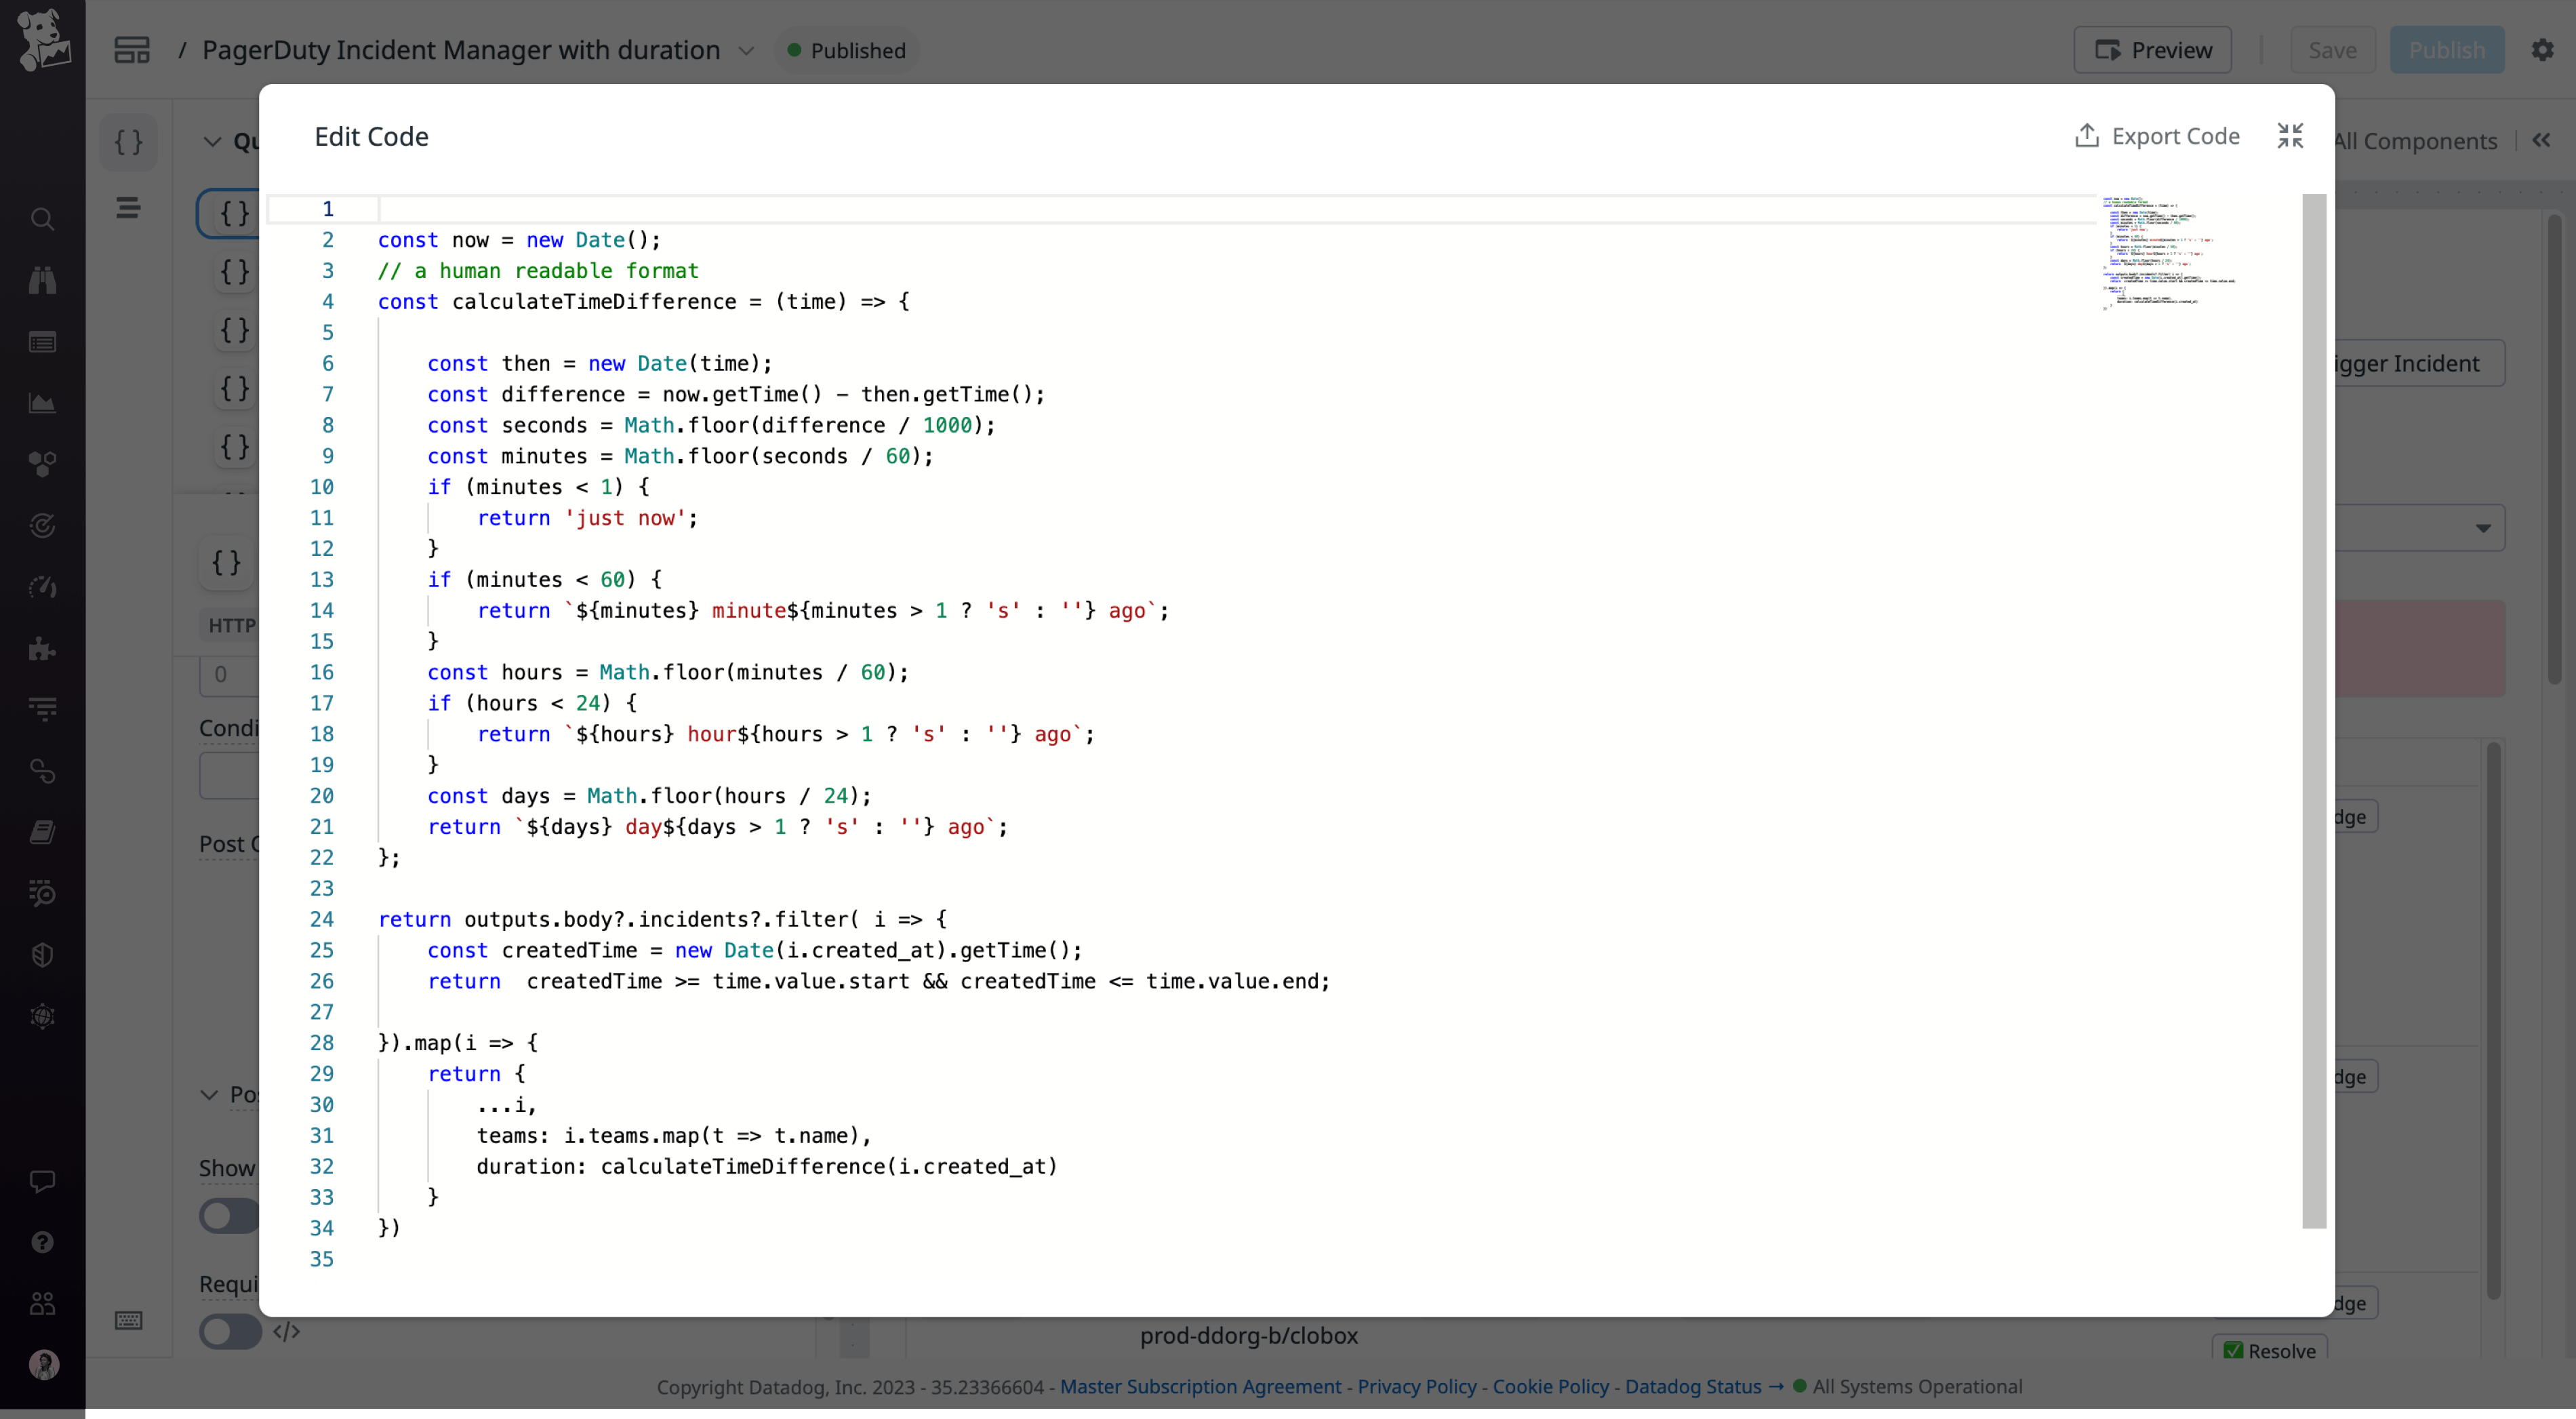Screen dimensions: 2576x1419
Task: Open the dropdown below Trigger Incident
Action: point(2483,528)
